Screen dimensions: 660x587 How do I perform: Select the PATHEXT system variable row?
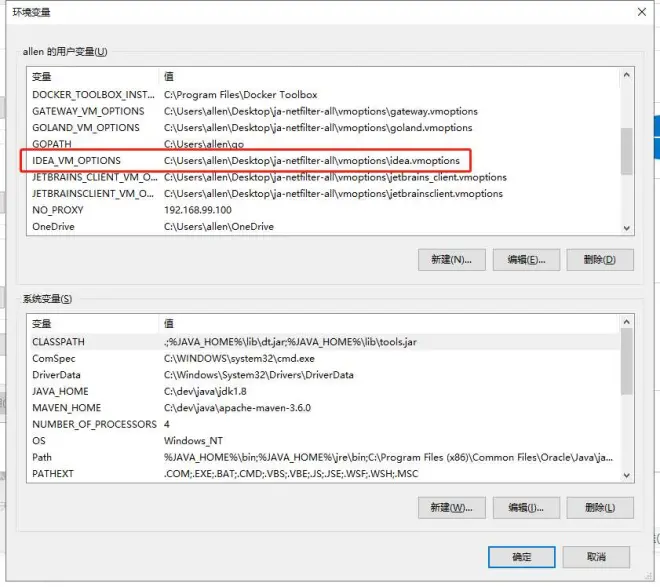[x=324, y=473]
